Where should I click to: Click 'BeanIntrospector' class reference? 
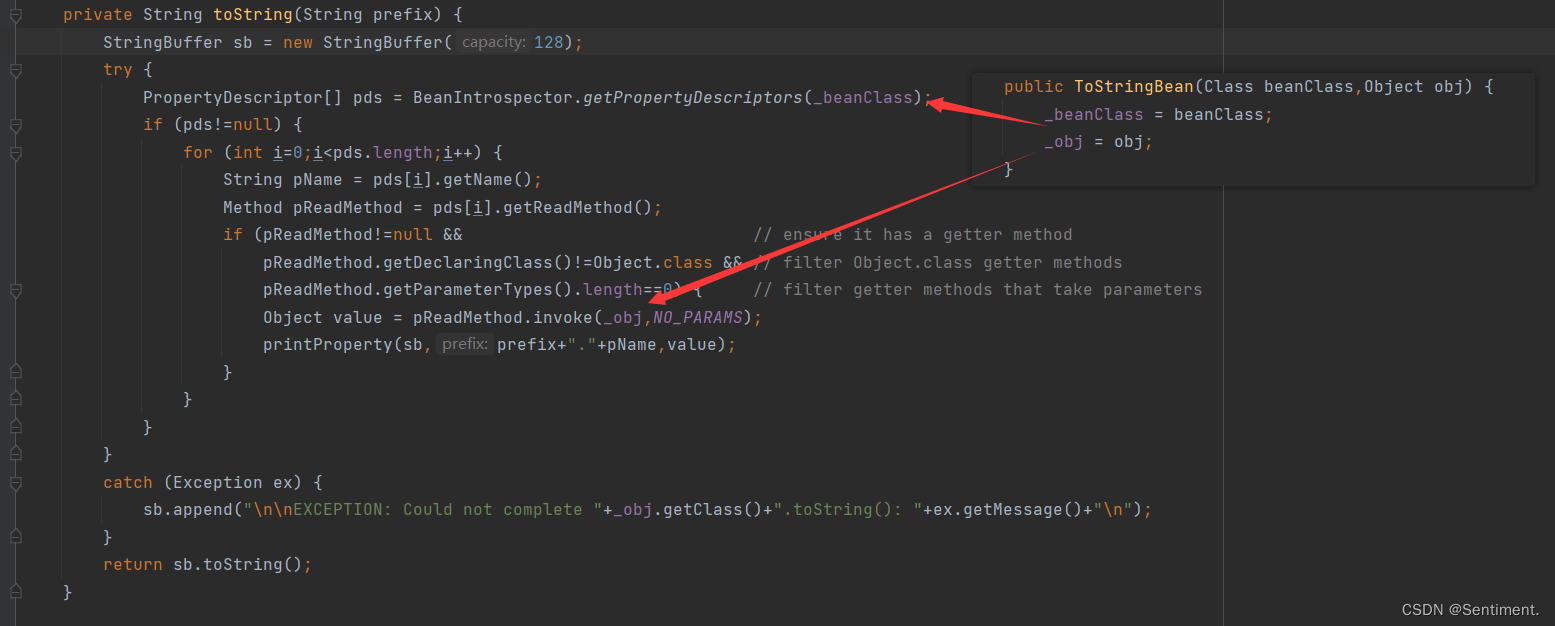(x=493, y=97)
